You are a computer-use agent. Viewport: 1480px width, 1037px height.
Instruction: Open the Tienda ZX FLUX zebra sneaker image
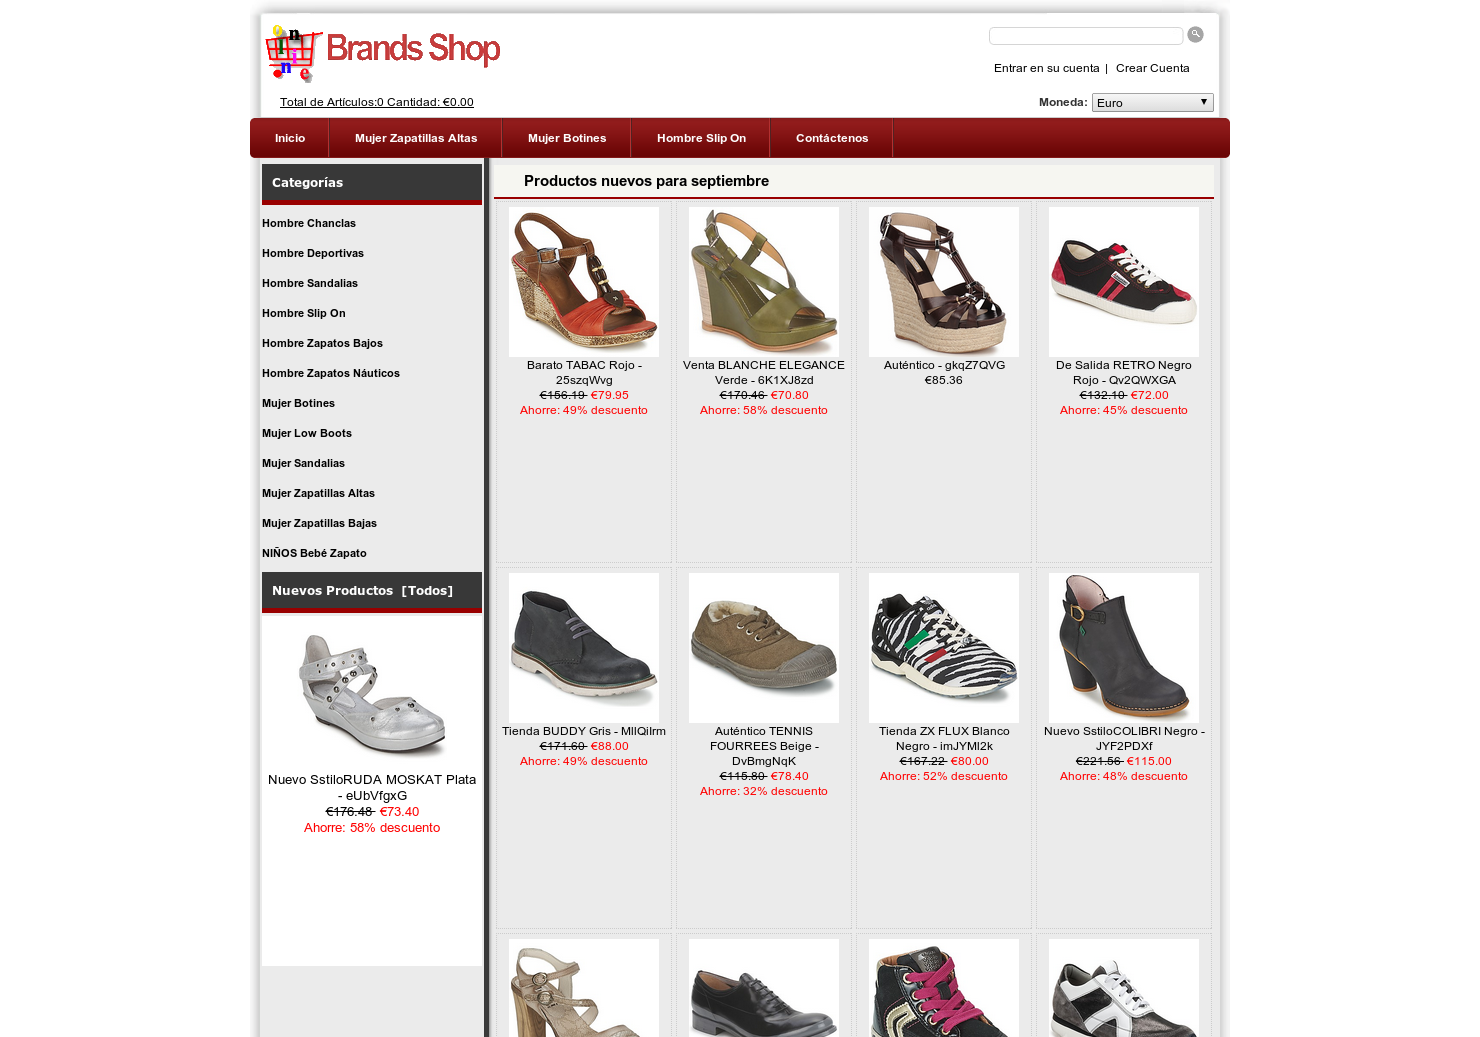tap(944, 648)
